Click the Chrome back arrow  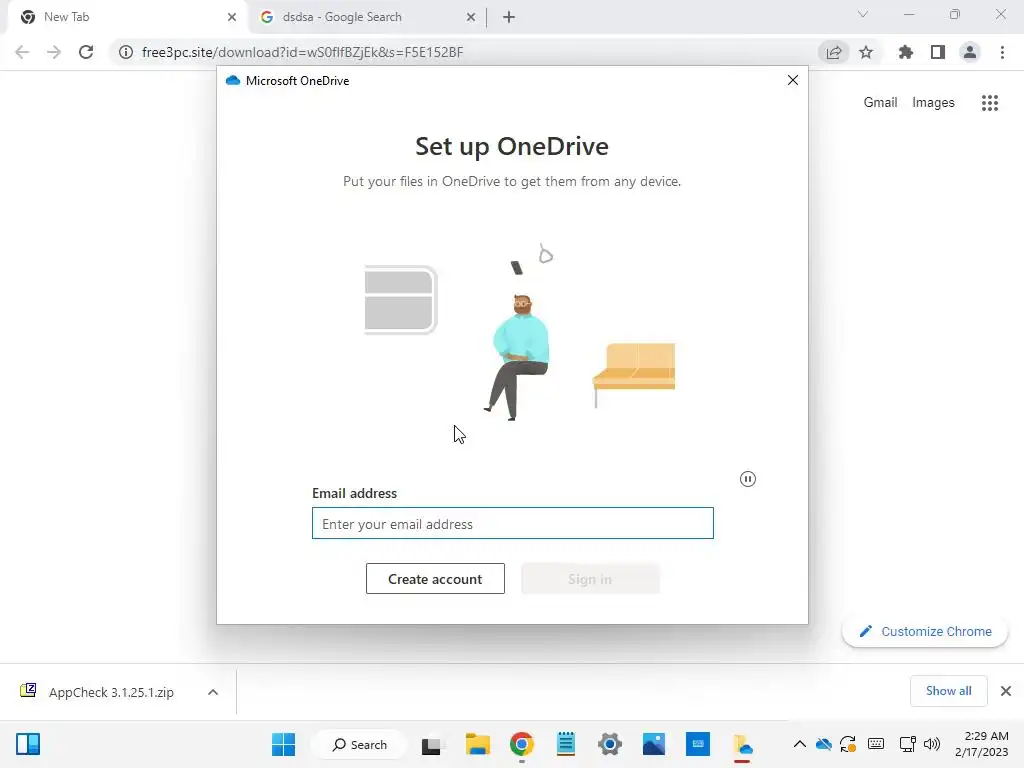[x=22, y=52]
